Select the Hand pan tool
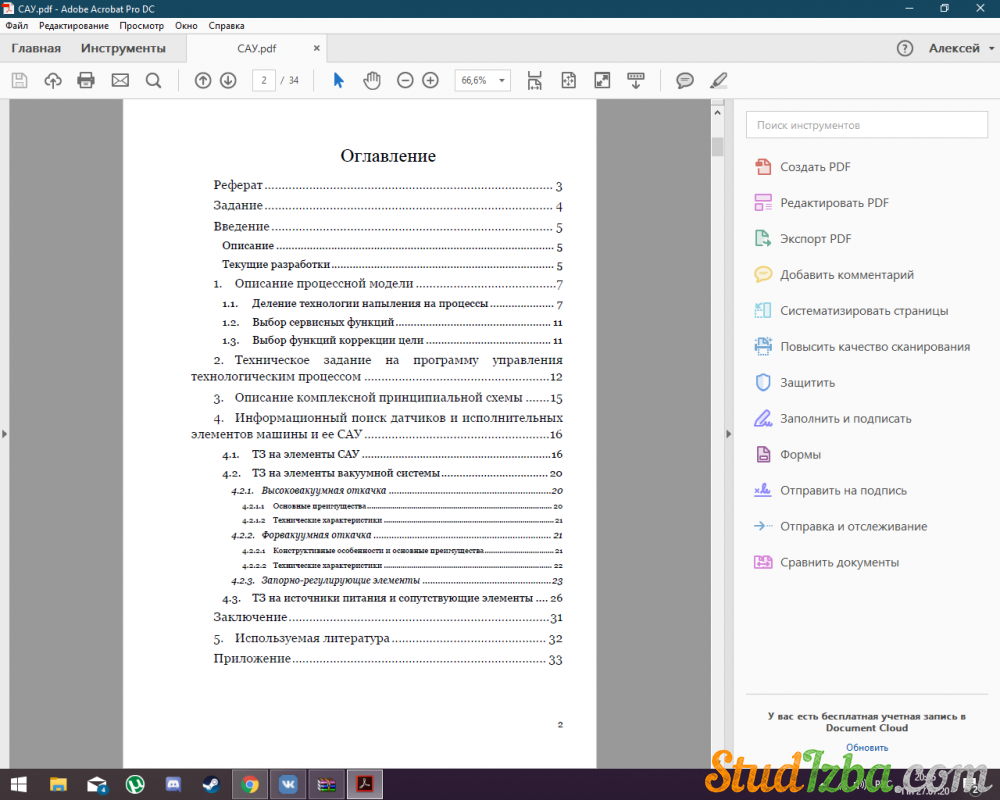Viewport: 1000px width, 800px height. click(x=372, y=80)
